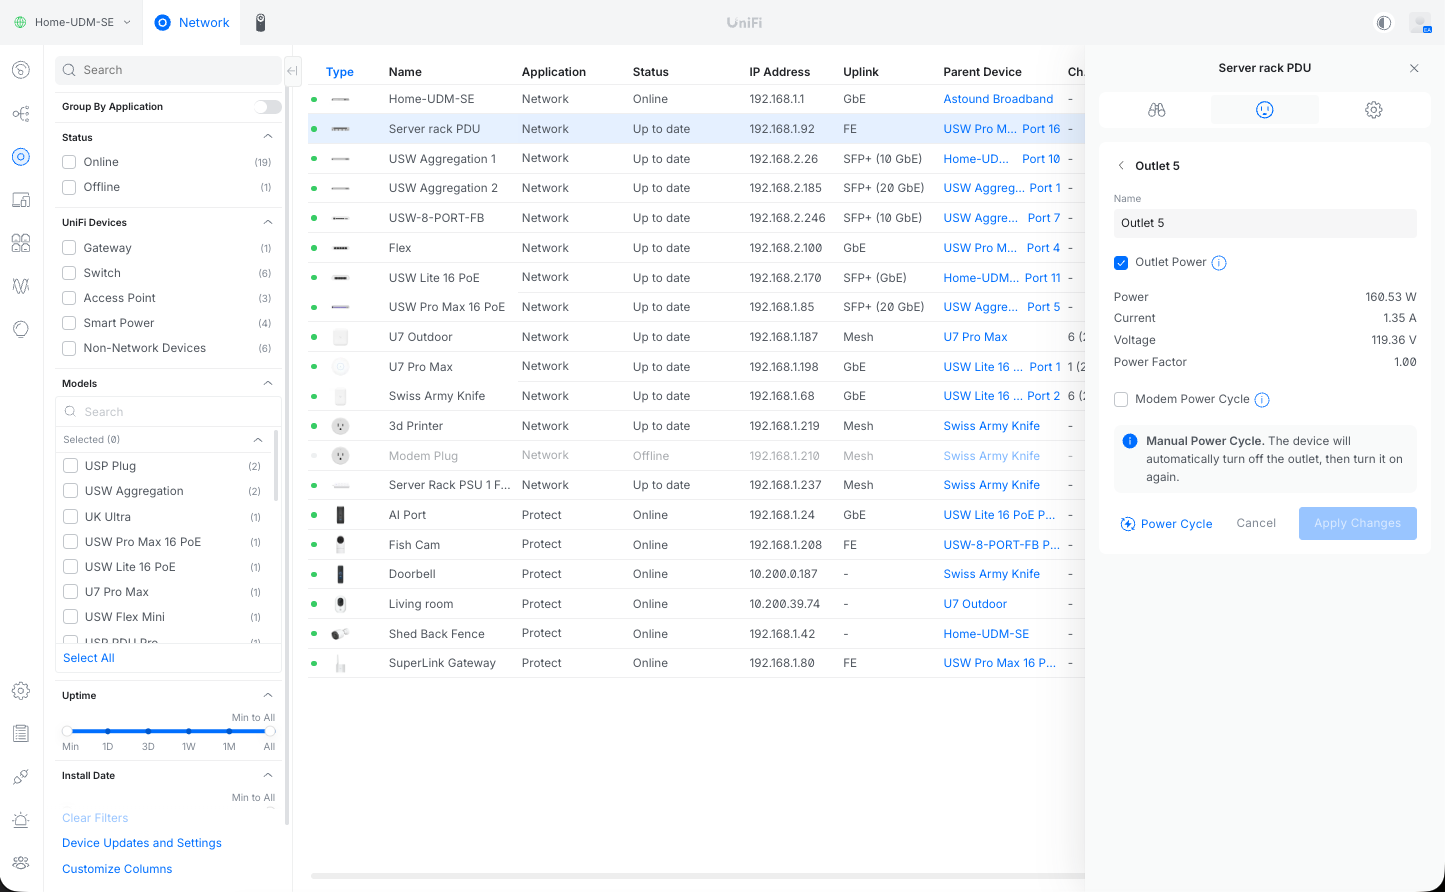Screen dimensions: 1445x892
Task: Click the alarm siren icon in sidebar
Action: click(x=21, y=820)
